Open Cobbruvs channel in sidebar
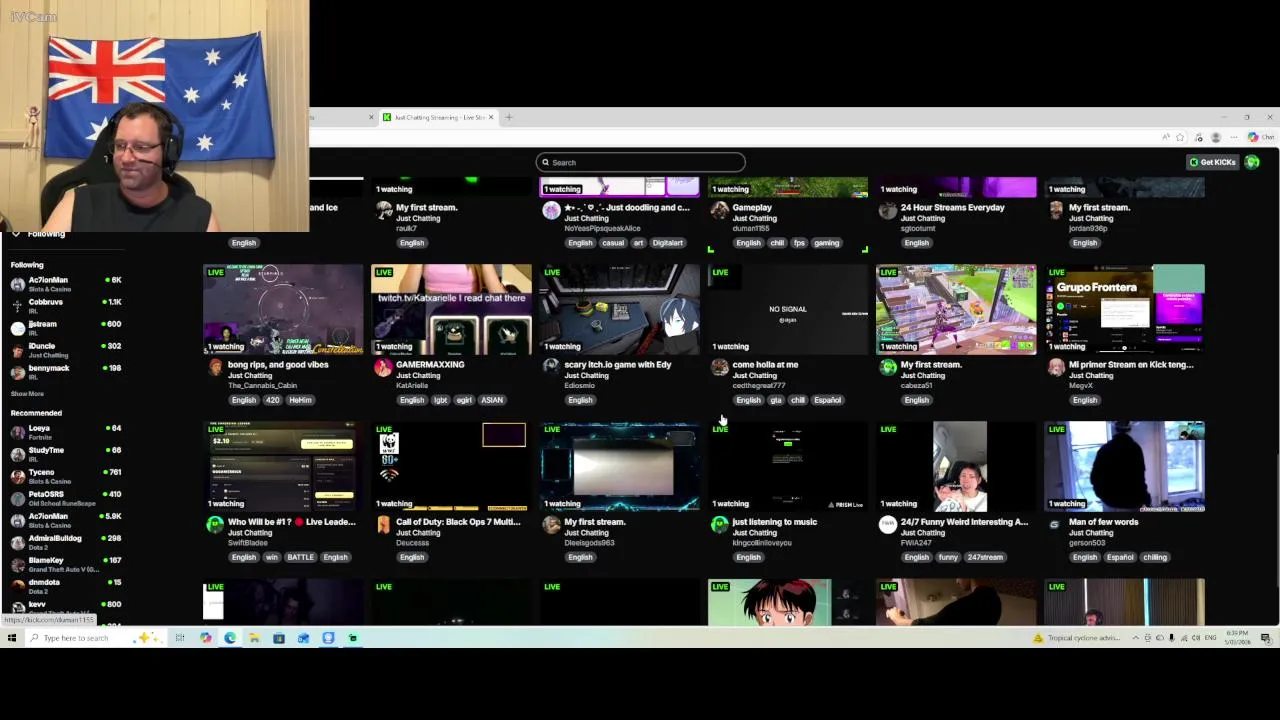This screenshot has height=720, width=1280. [65, 306]
